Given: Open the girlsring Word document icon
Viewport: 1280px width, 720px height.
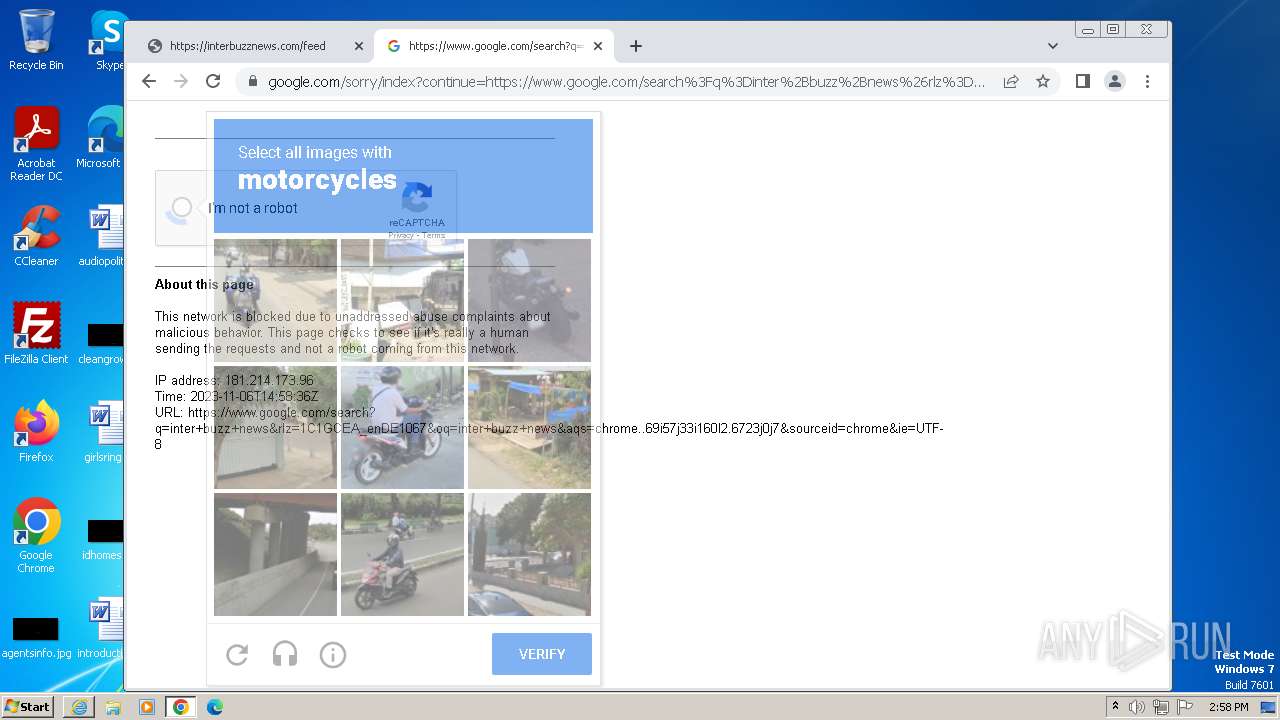Looking at the screenshot, I should [103, 431].
